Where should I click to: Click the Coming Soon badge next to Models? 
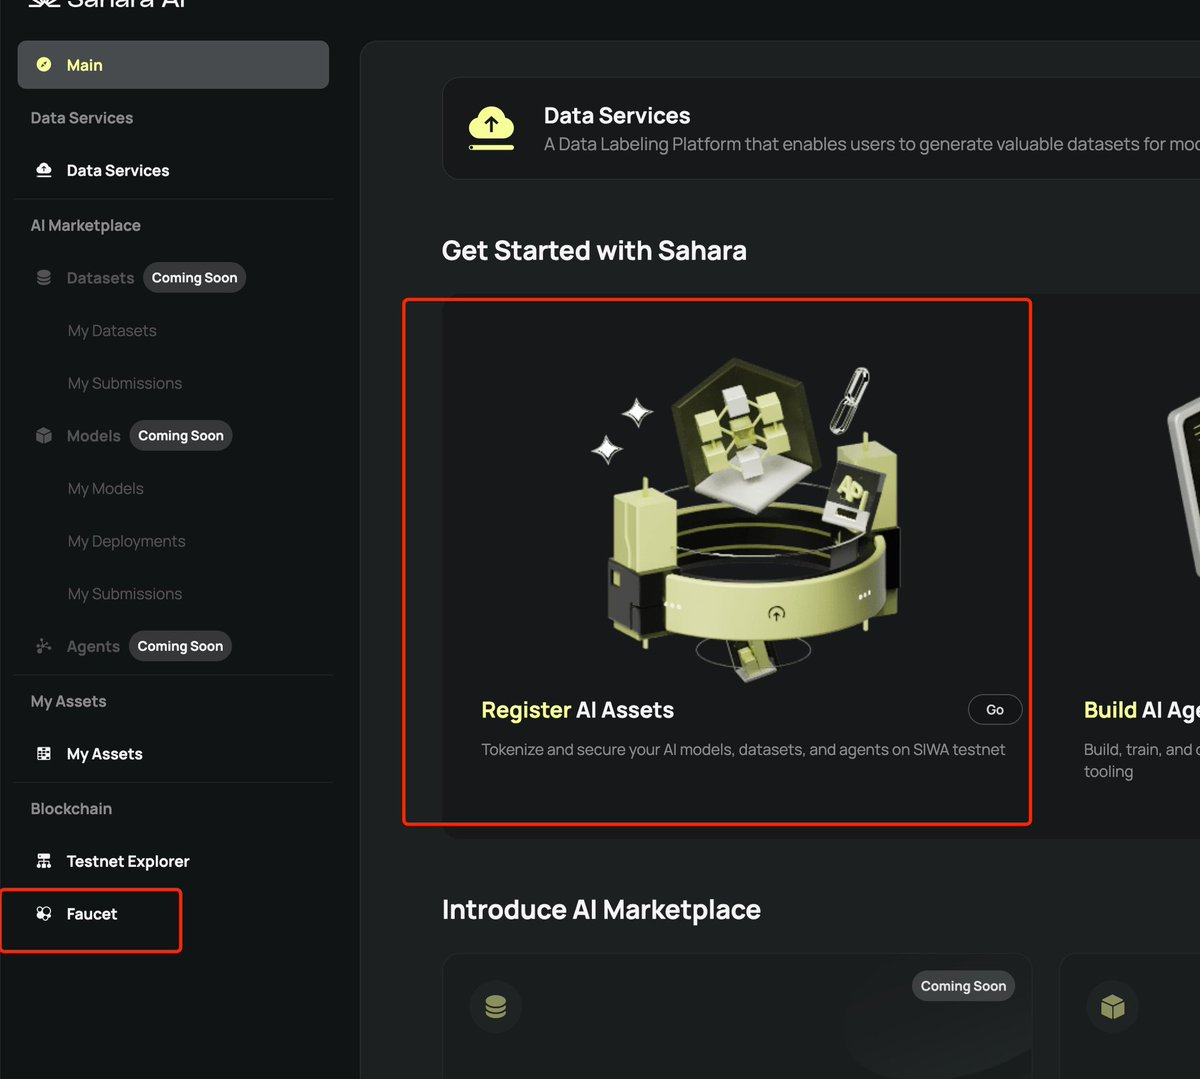coord(181,436)
